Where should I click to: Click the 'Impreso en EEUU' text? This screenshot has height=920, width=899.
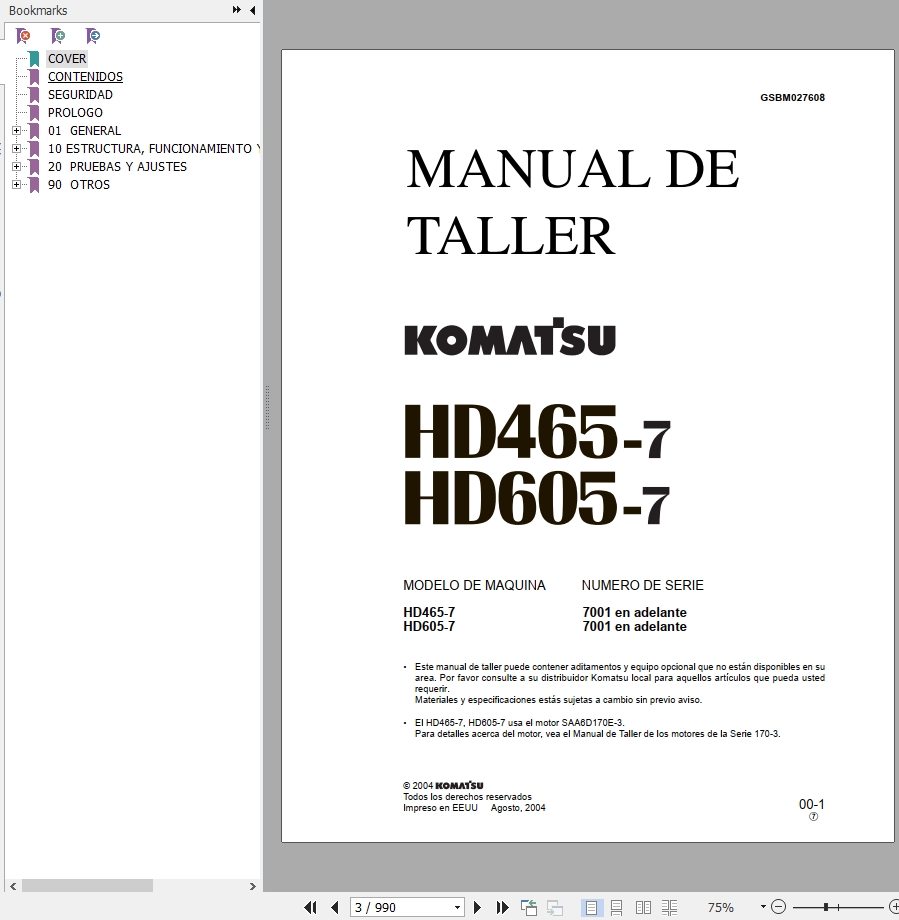440,808
